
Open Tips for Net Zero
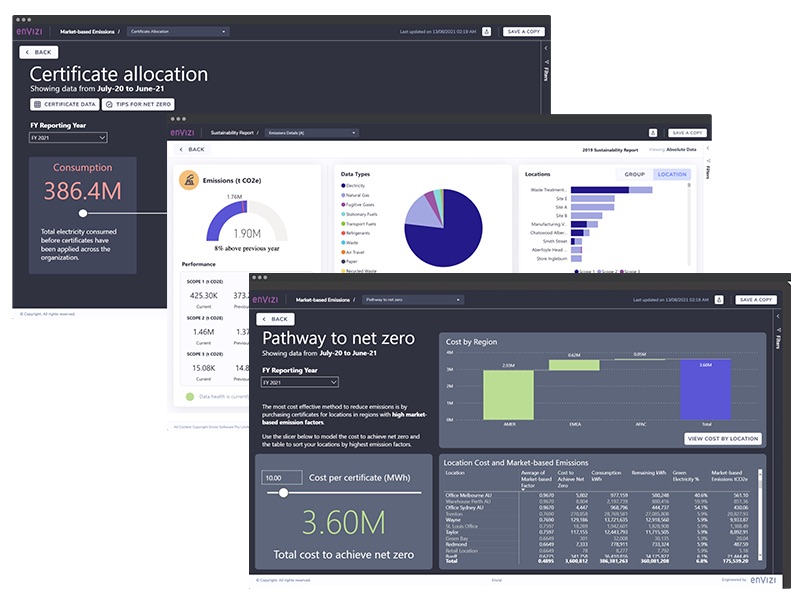click(x=138, y=104)
